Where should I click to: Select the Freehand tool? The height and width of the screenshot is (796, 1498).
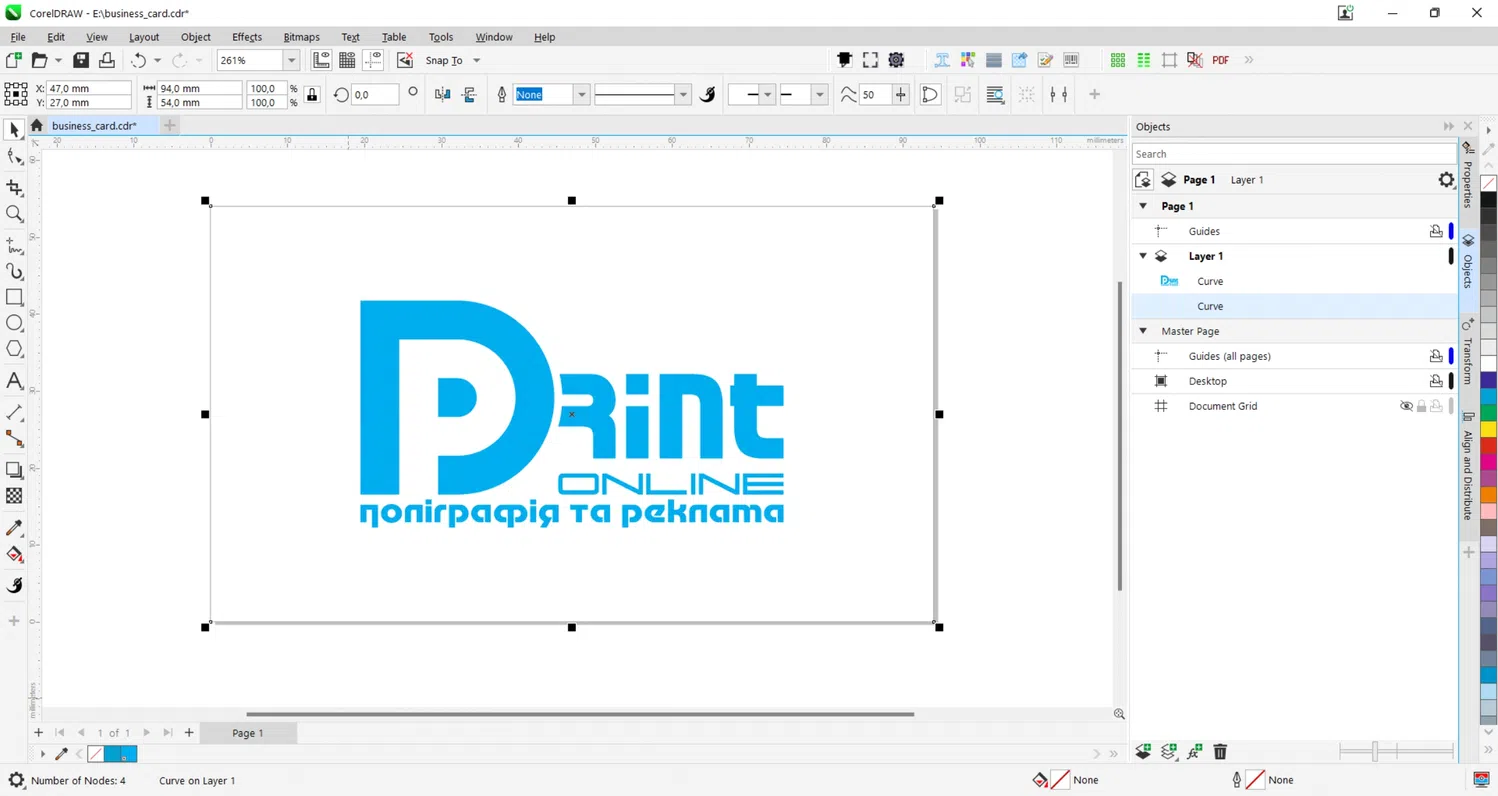pos(14,245)
